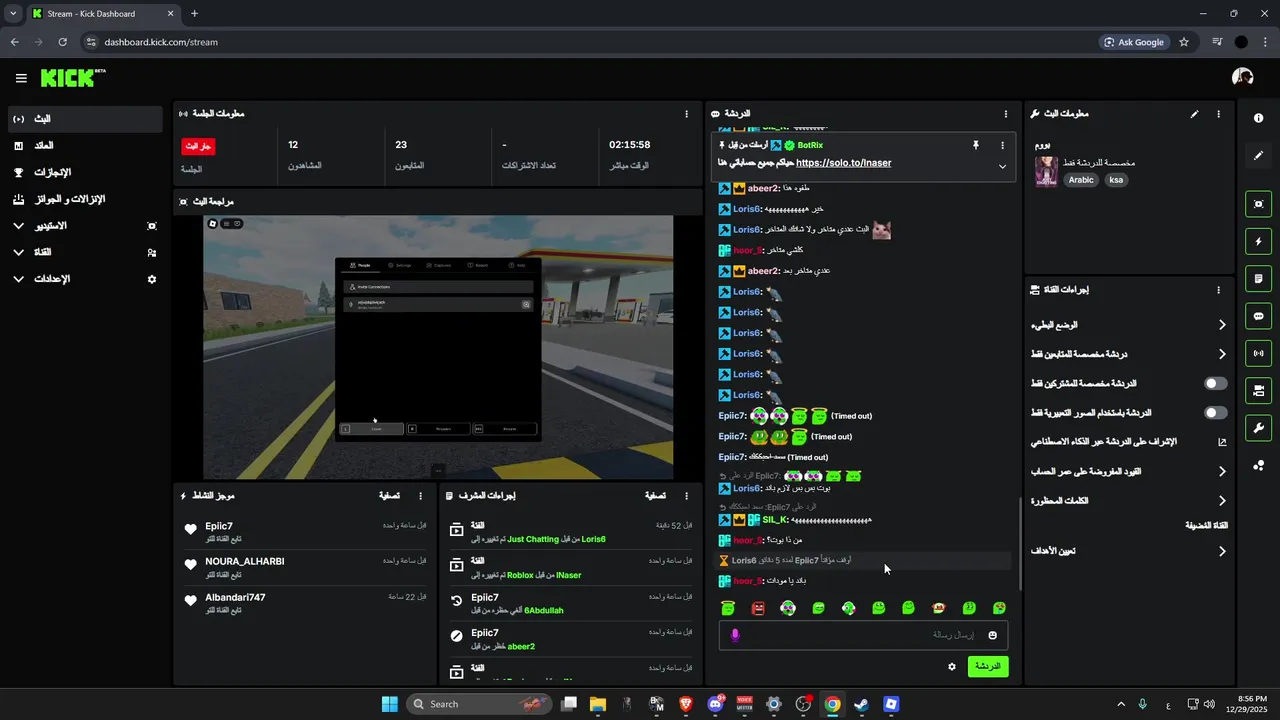Image resolution: width=1280 pixels, height=720 pixels.
Task: Click the moderator actions filter button
Action: (x=656, y=496)
